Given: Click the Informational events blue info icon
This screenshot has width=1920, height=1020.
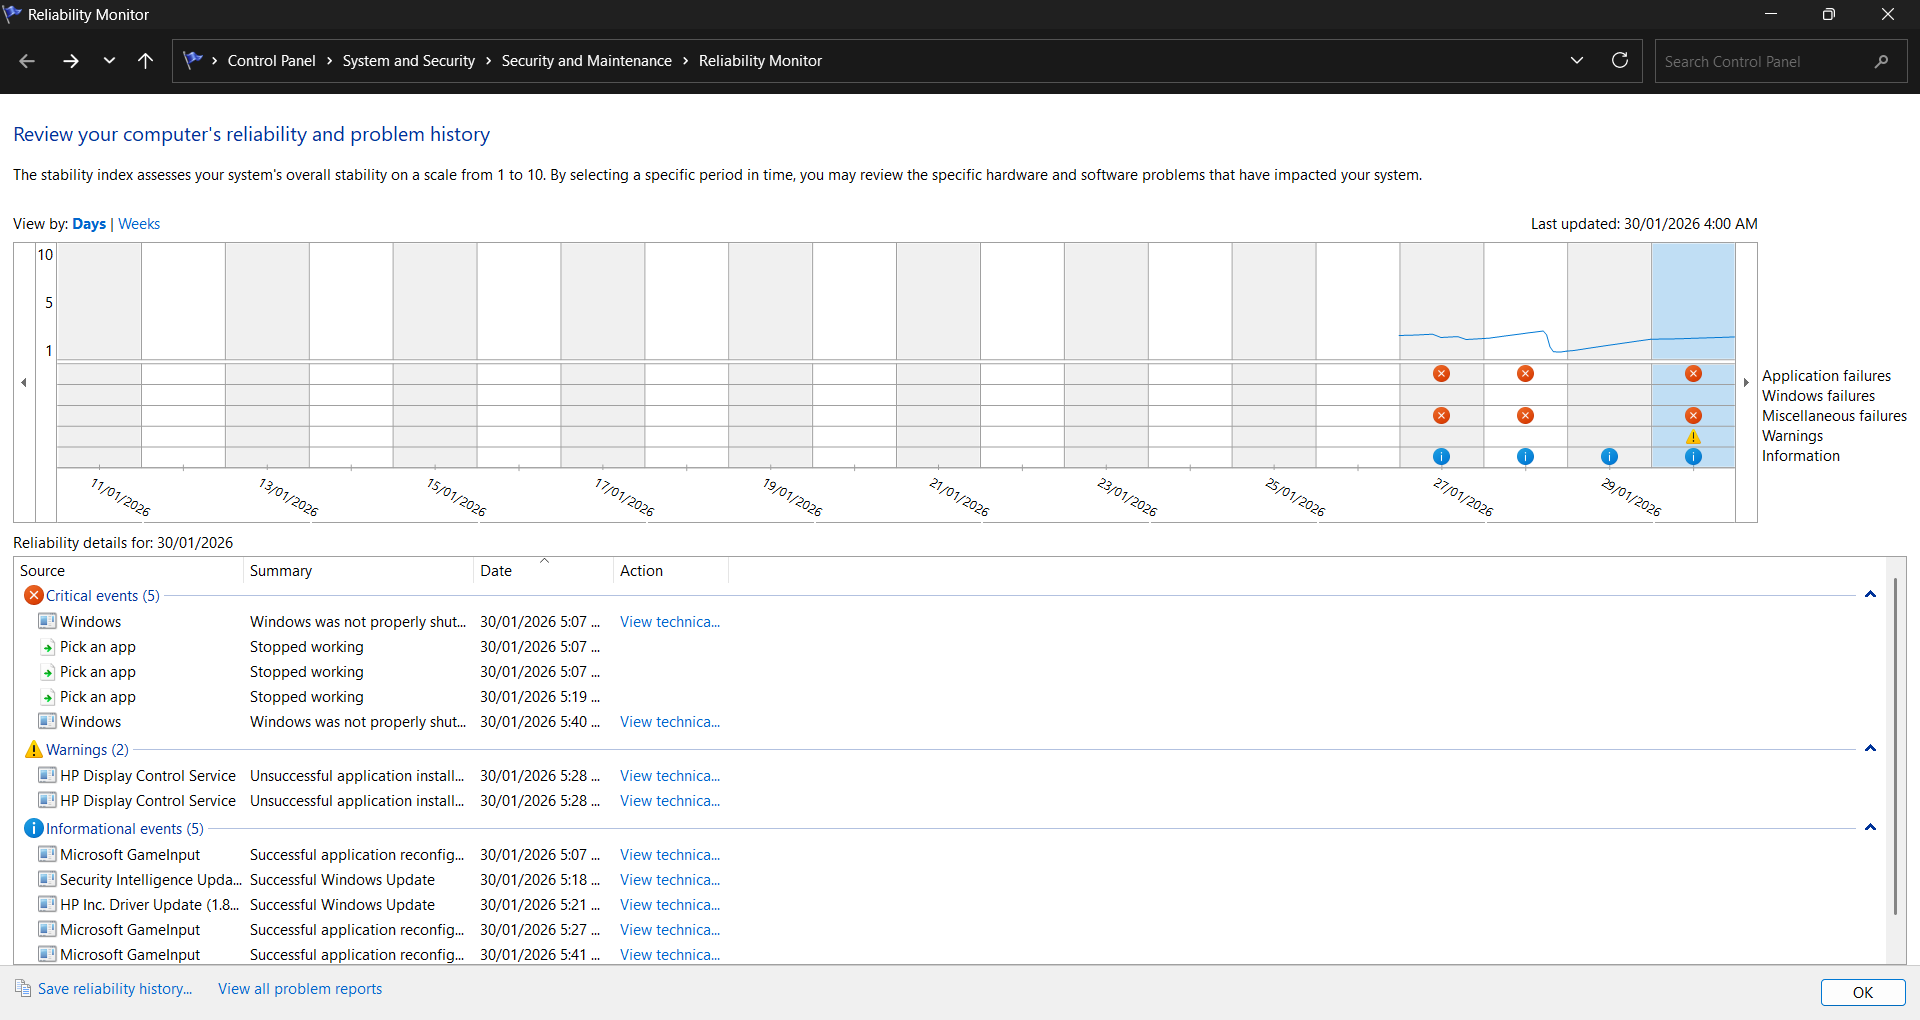Looking at the screenshot, I should point(33,829).
